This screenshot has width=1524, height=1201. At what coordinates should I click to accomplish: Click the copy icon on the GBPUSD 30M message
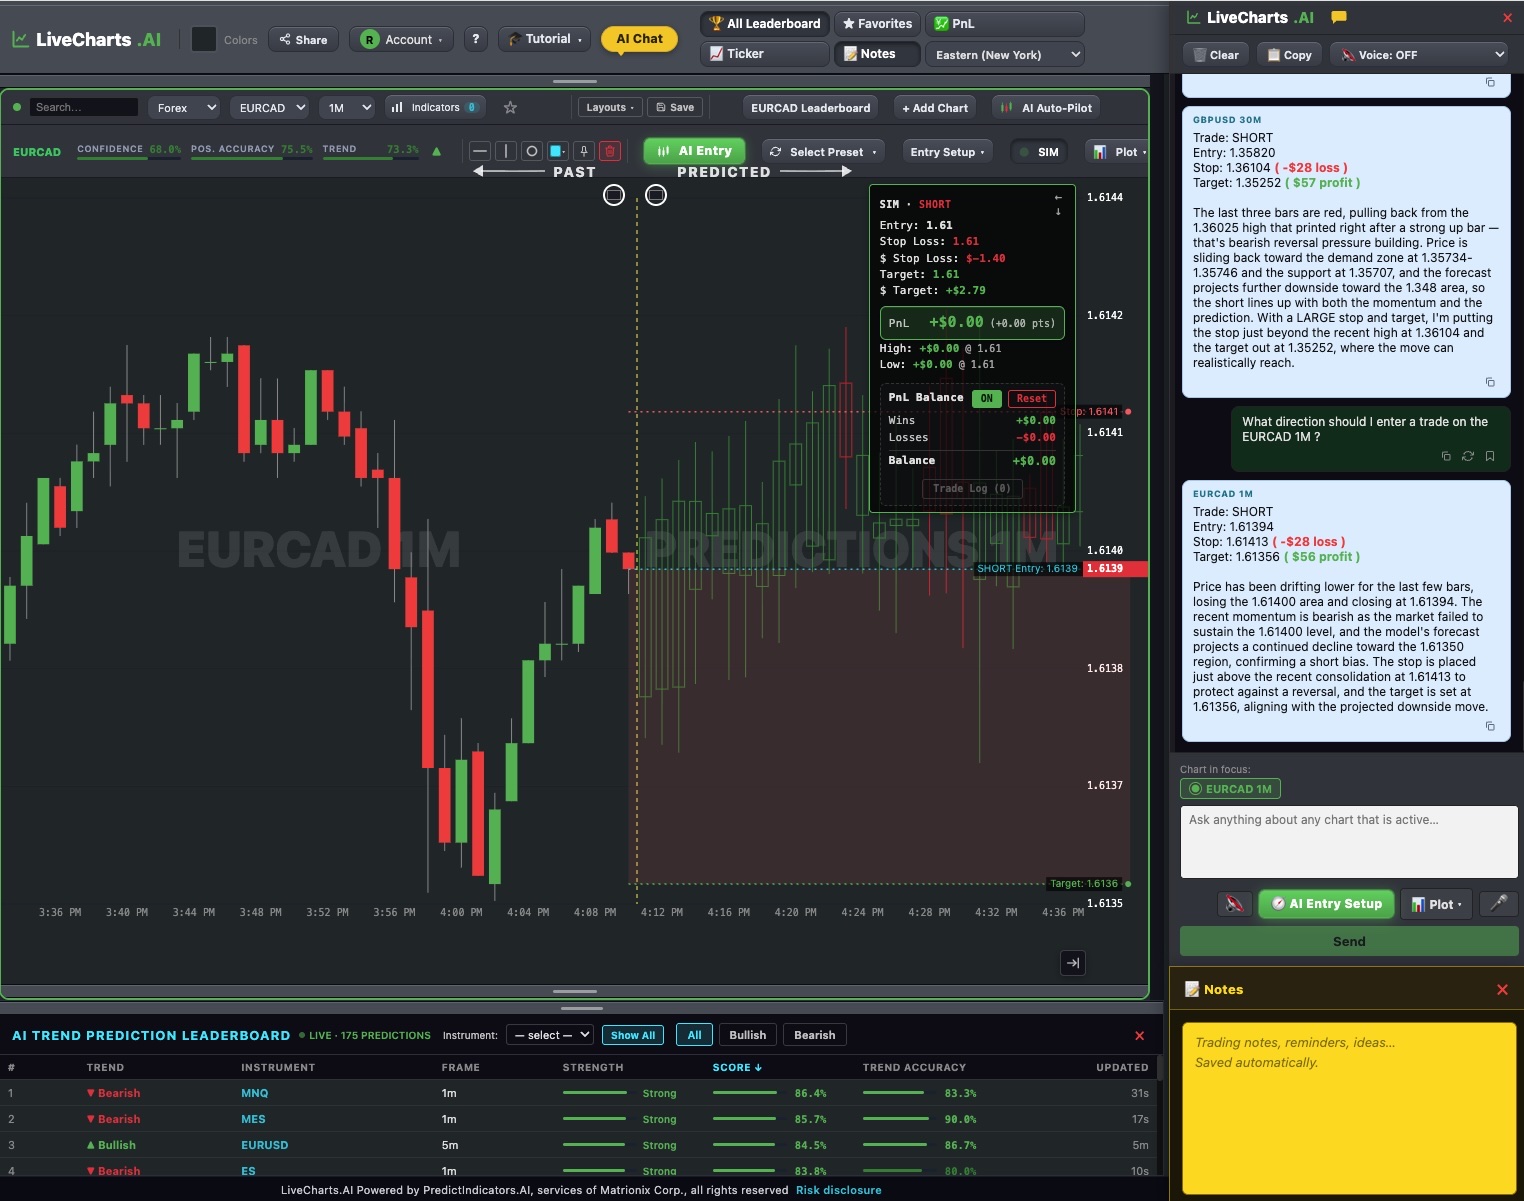(1490, 382)
